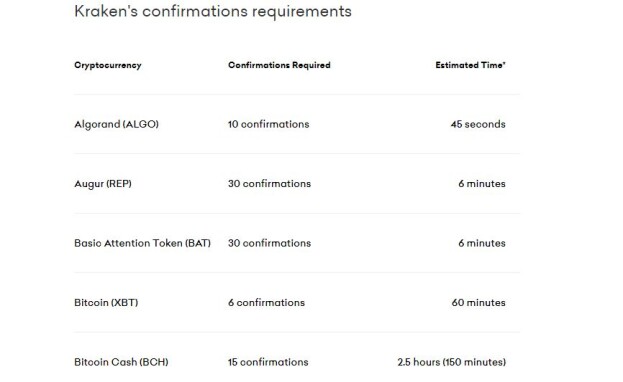Select the Algorand (ALGO) row label
Screen dimensions: 623x382
coord(116,124)
